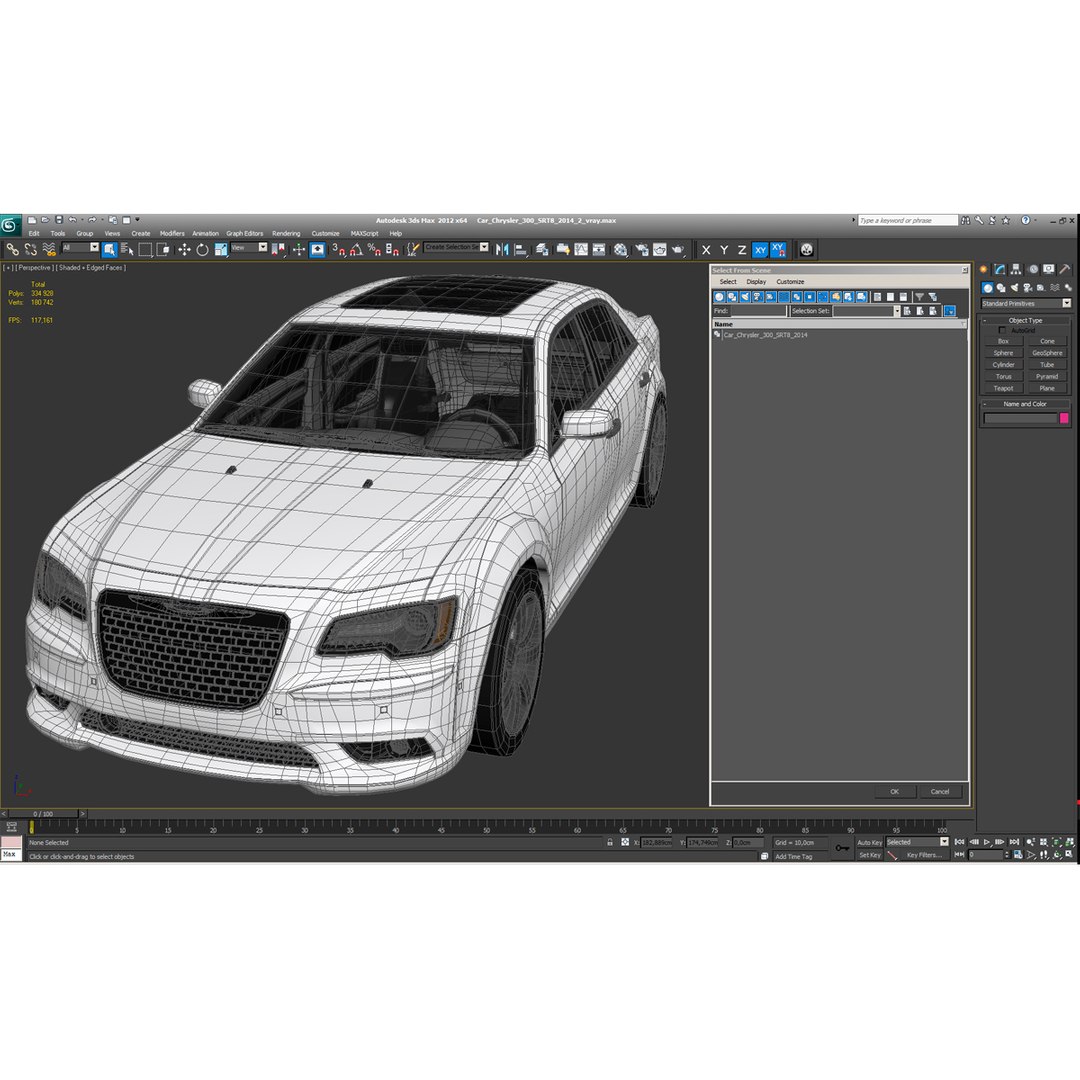Open the Display panel tab
Screen dimensions: 1080x1080
point(1048,269)
